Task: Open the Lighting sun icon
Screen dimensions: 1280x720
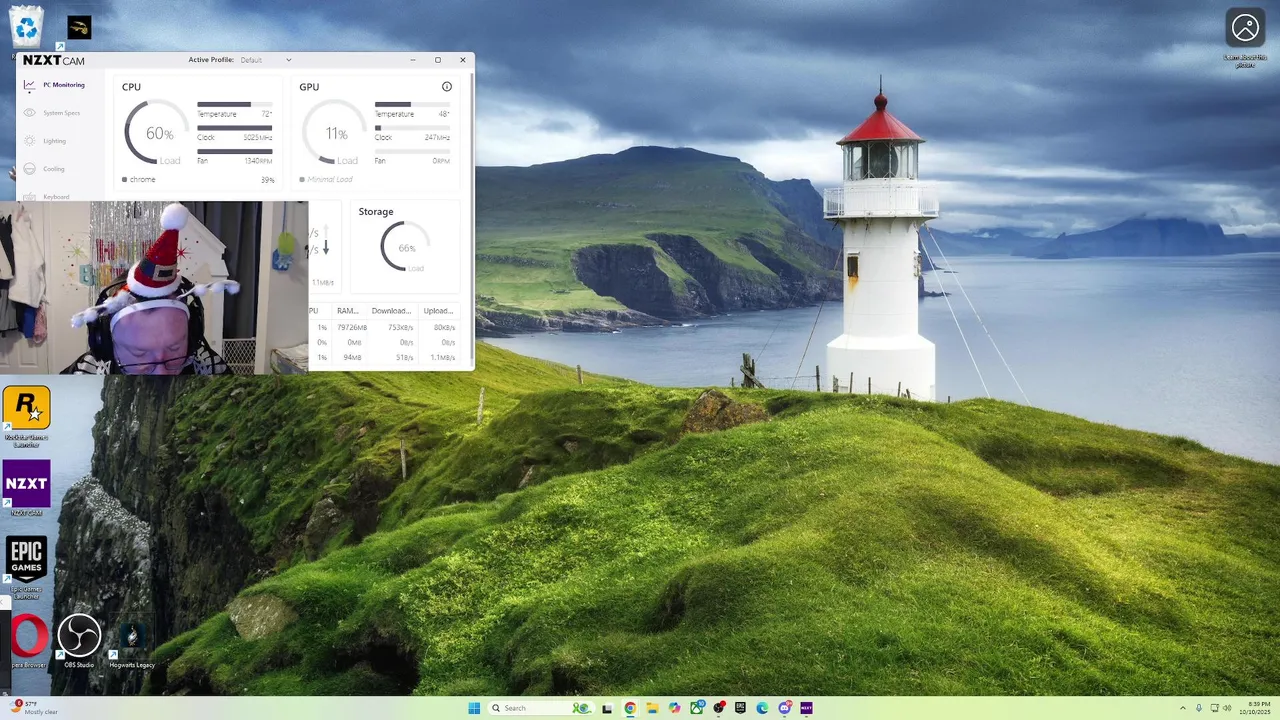Action: click(x=29, y=141)
